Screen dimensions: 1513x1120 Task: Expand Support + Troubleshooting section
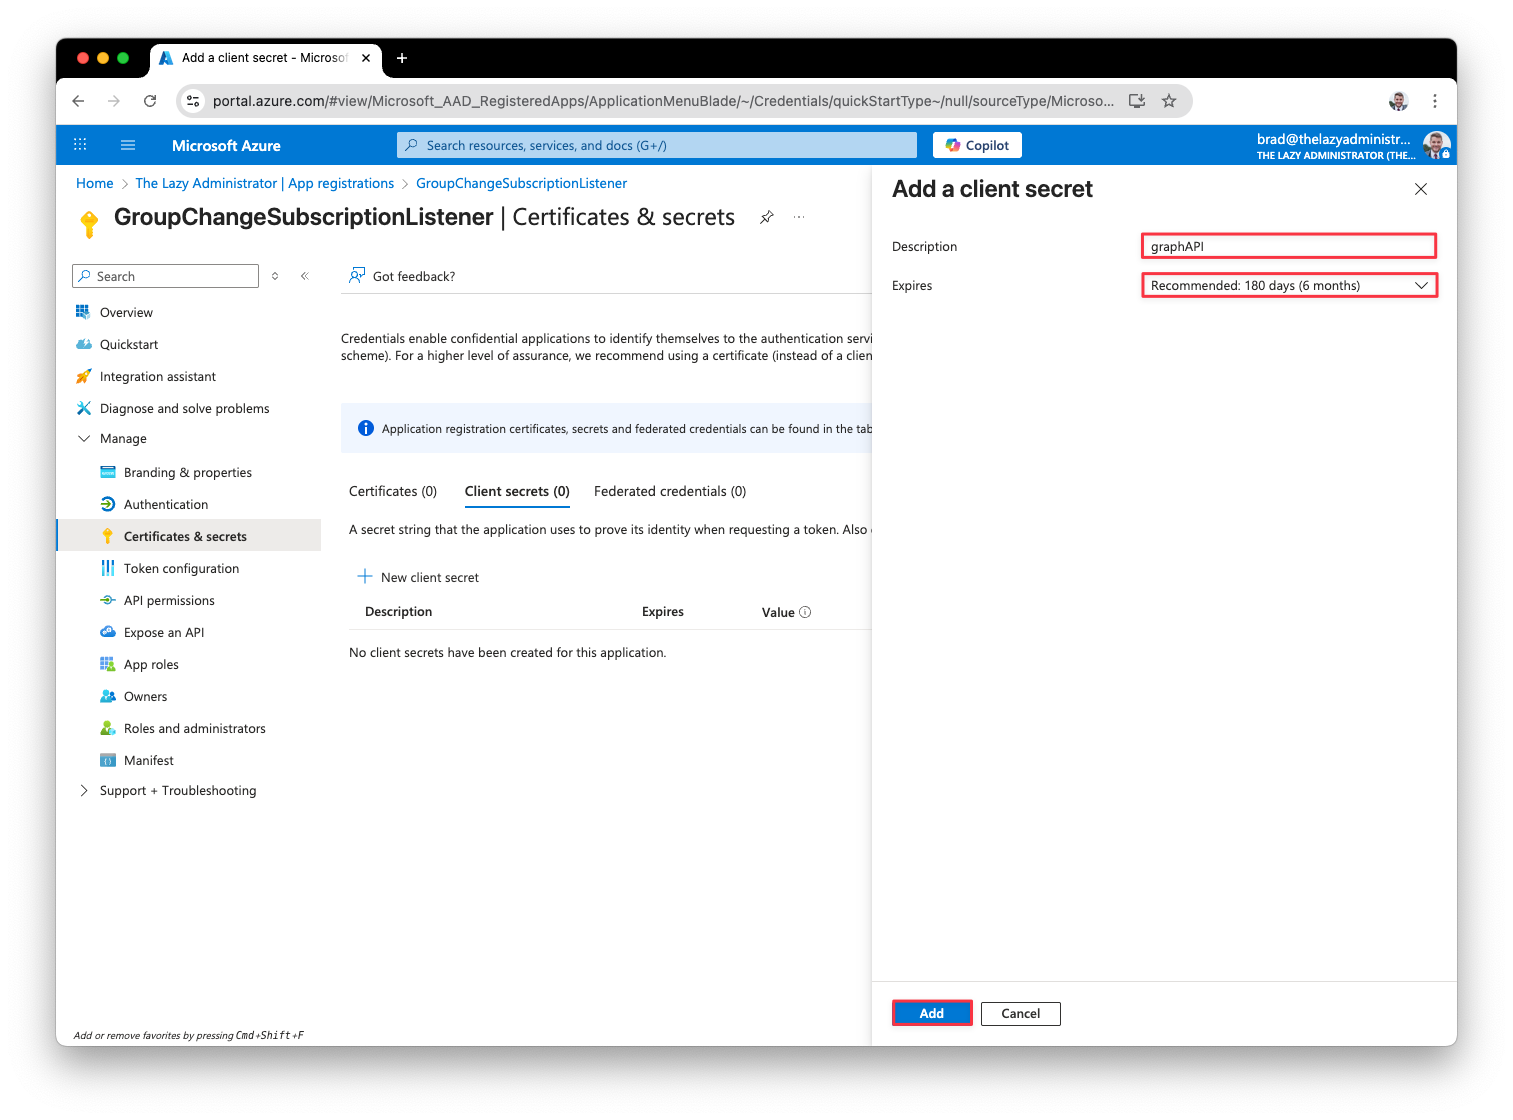(84, 791)
